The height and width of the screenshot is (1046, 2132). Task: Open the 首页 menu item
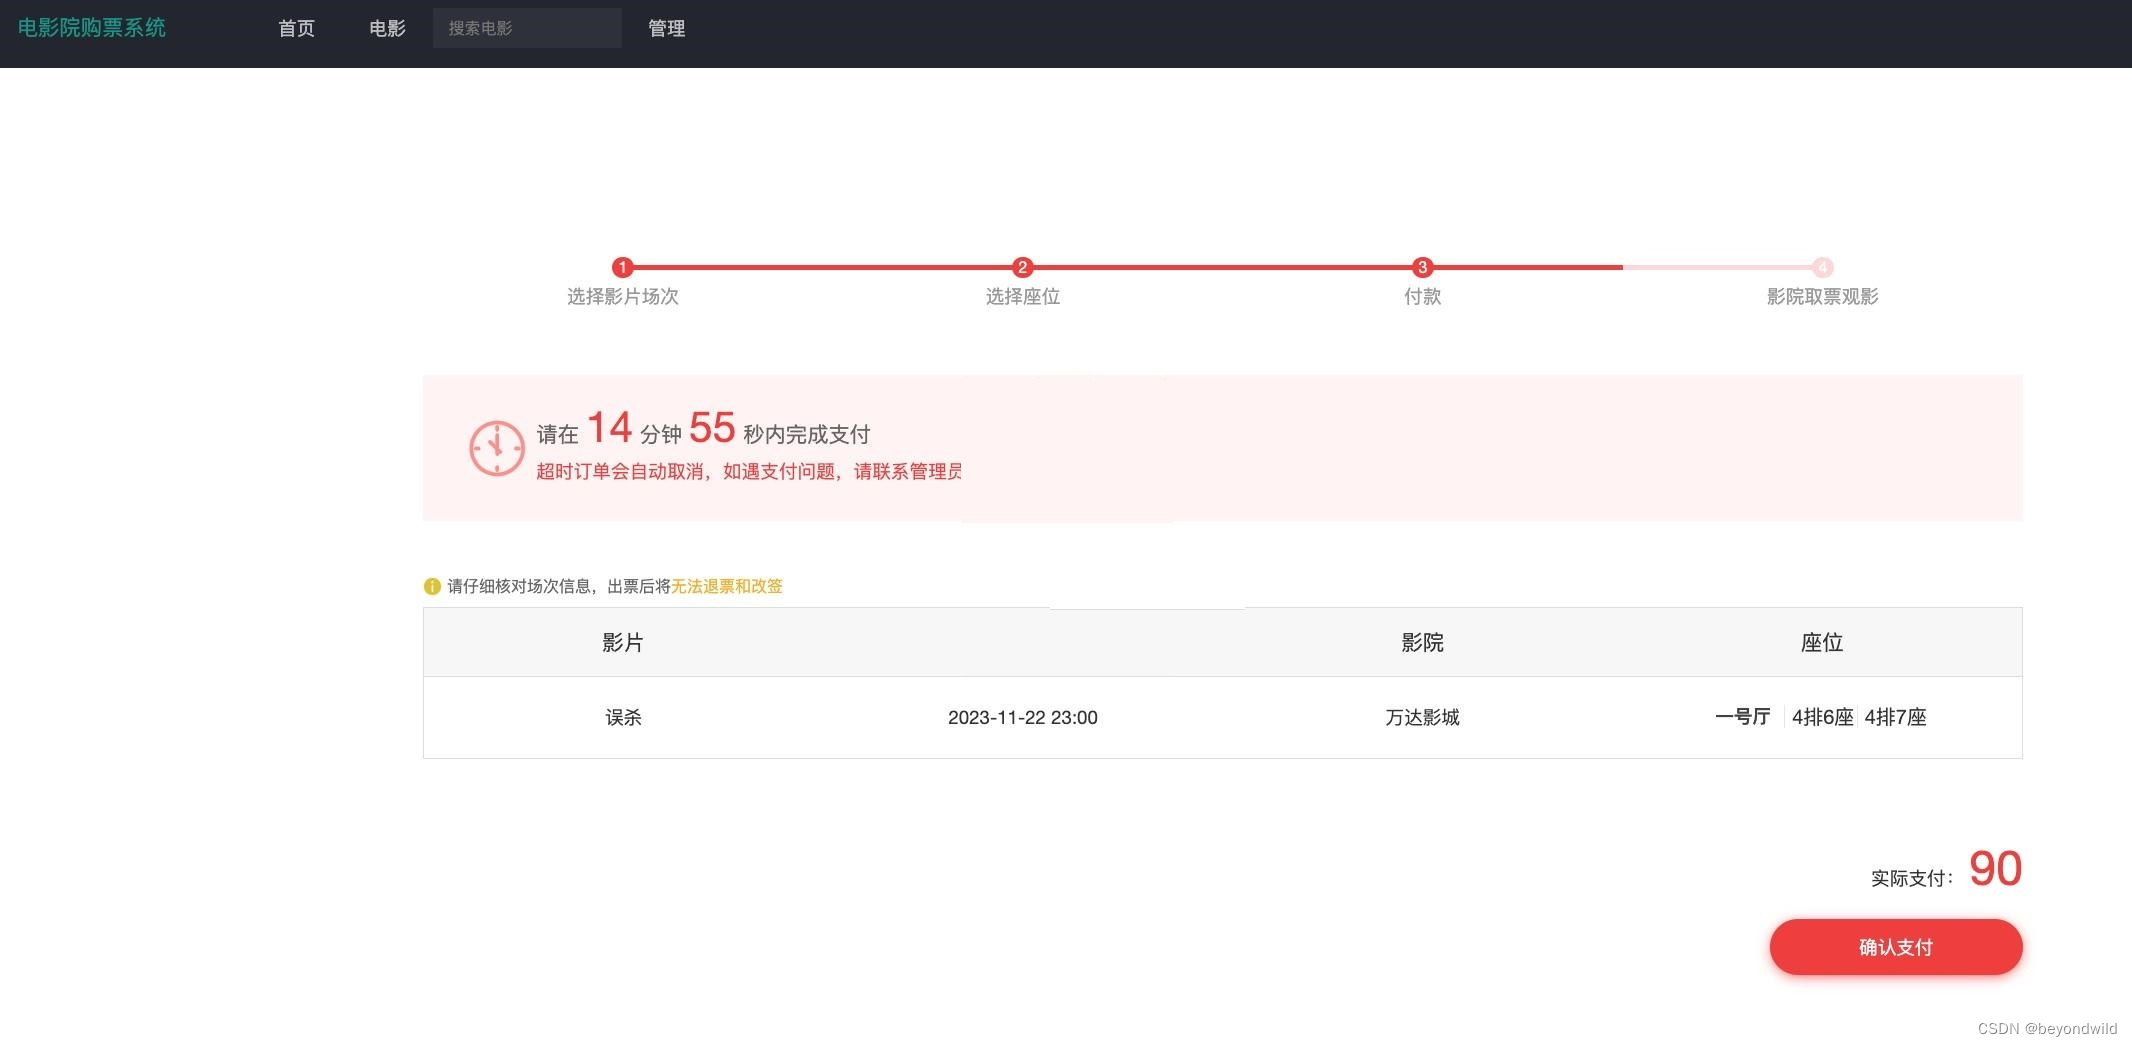(296, 27)
